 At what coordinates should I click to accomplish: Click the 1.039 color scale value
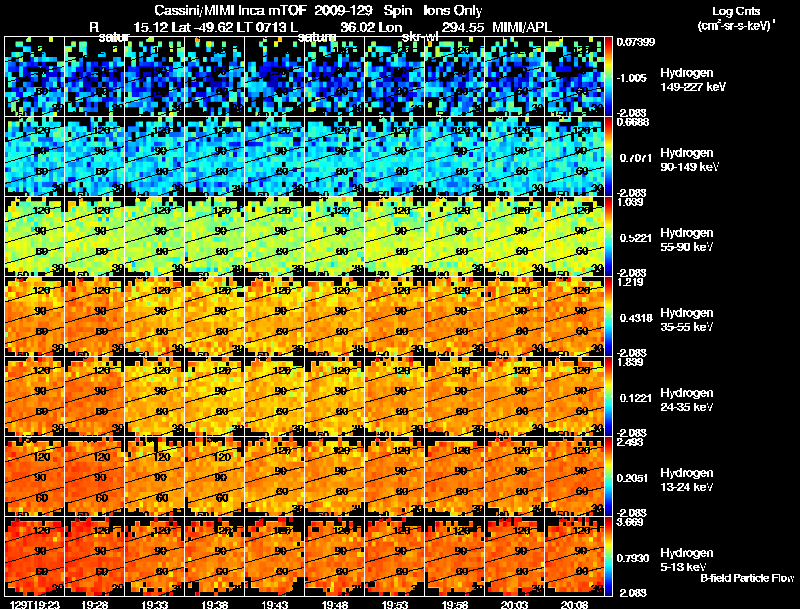coord(630,202)
